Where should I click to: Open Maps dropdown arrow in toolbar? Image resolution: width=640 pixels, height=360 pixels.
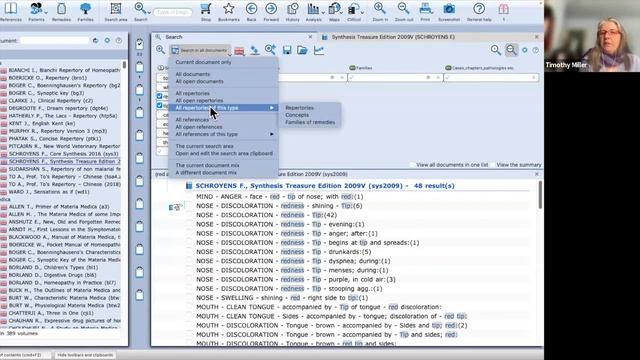point(342,13)
